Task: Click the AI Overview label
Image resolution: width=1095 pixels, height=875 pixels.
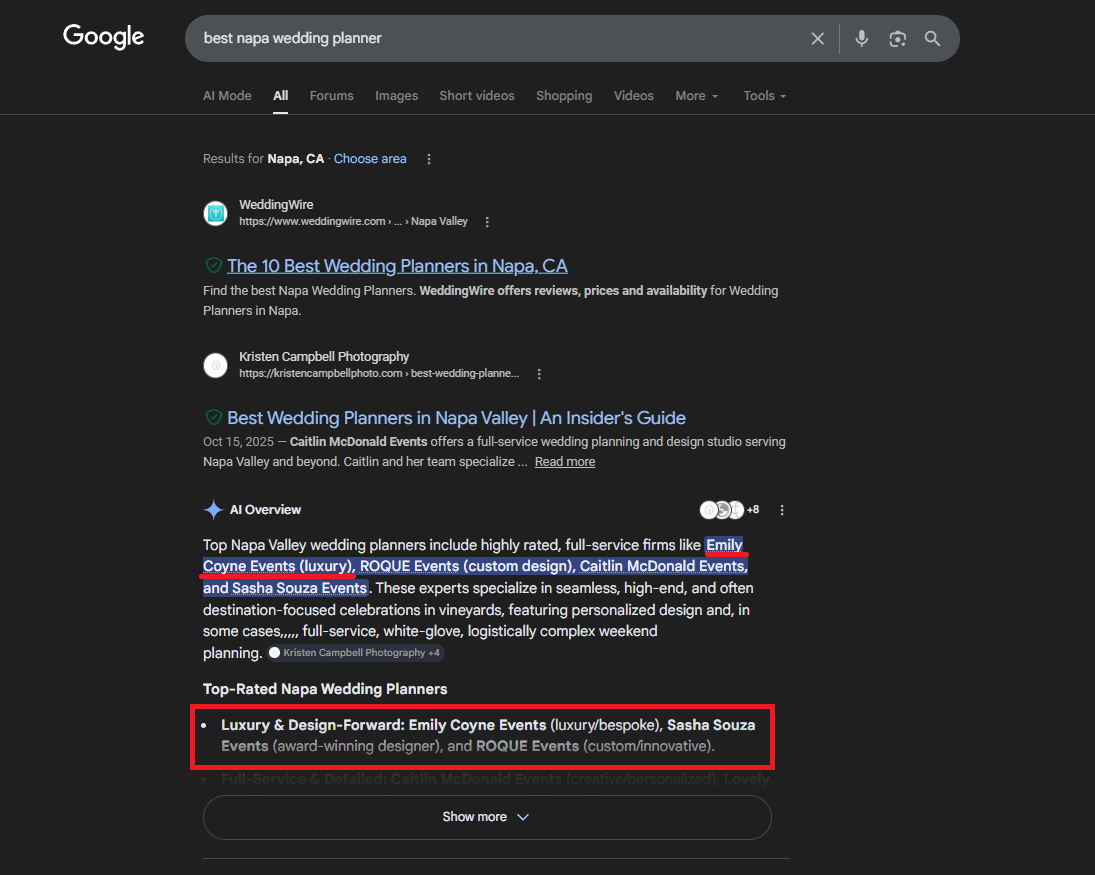Action: [265, 510]
